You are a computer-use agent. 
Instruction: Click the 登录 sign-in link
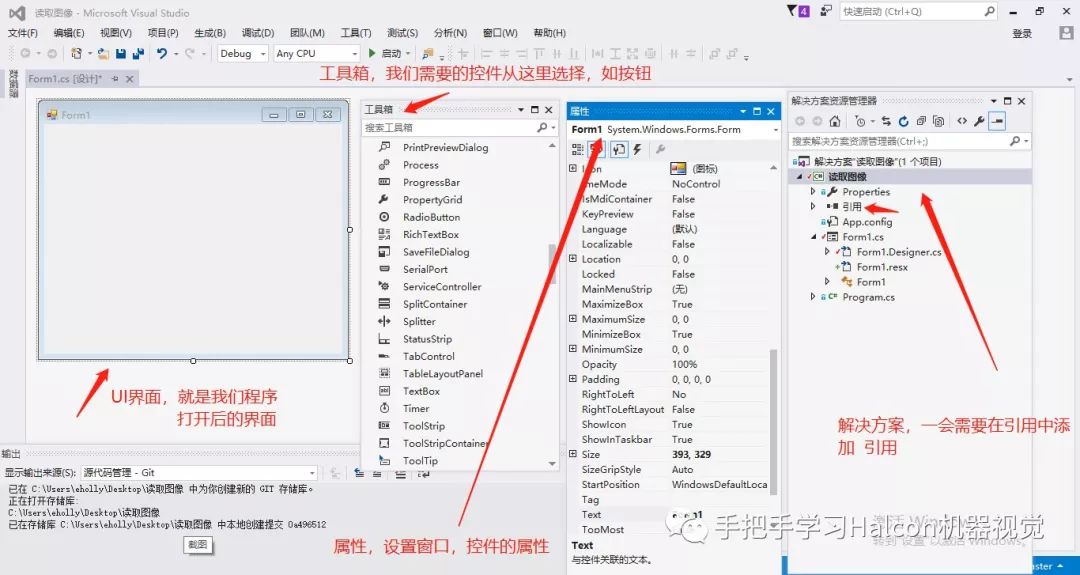(1022, 34)
